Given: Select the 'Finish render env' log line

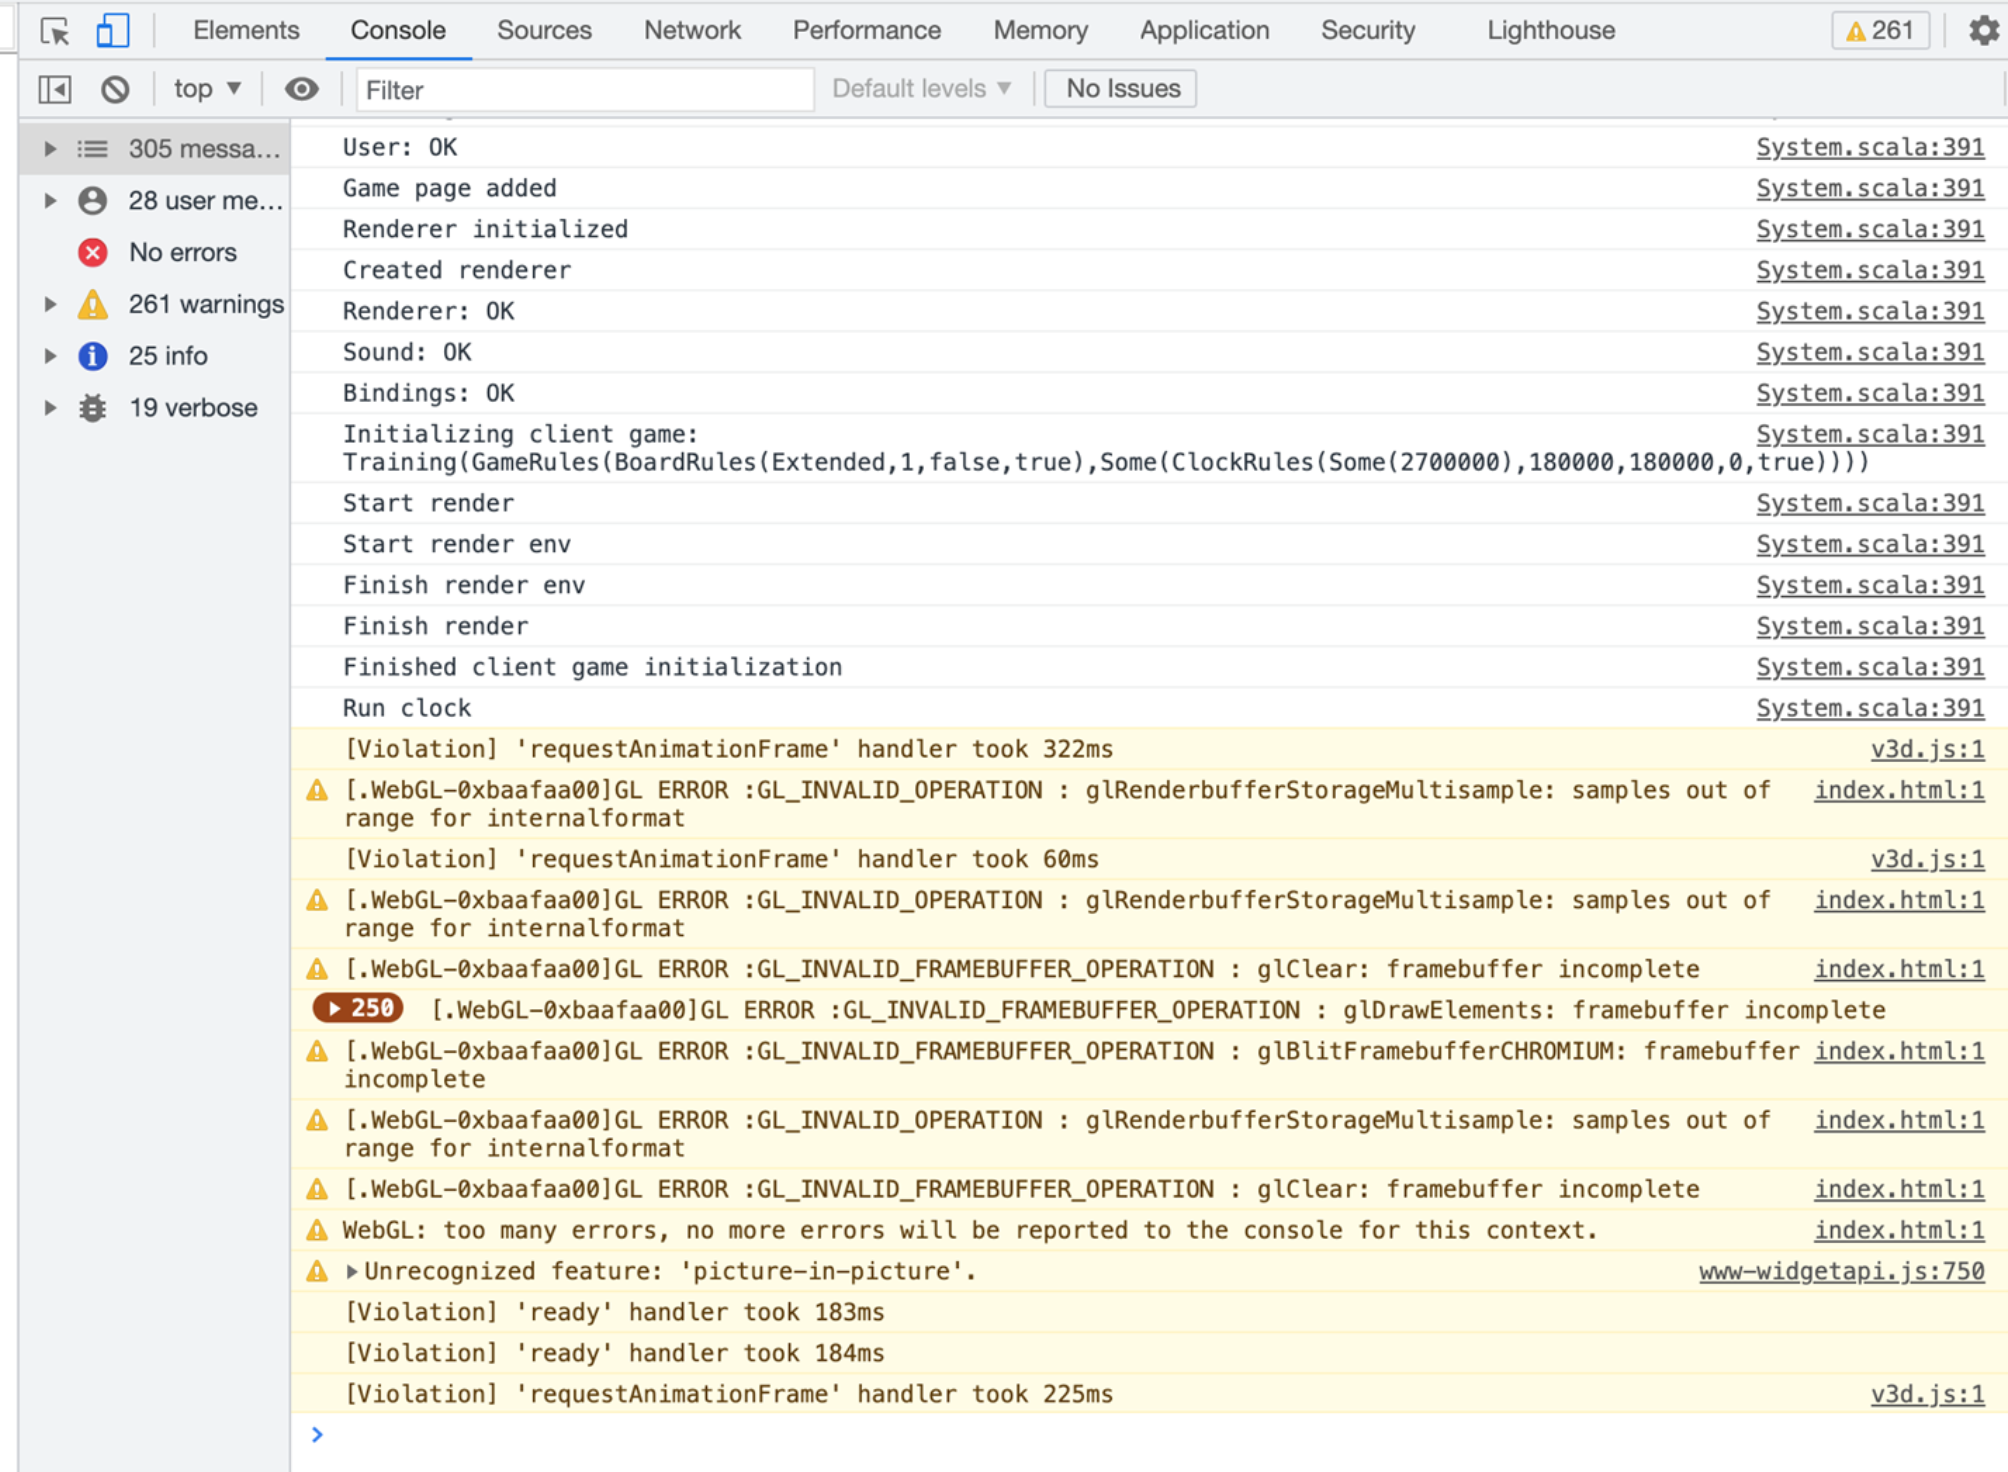Looking at the screenshot, I should [464, 585].
